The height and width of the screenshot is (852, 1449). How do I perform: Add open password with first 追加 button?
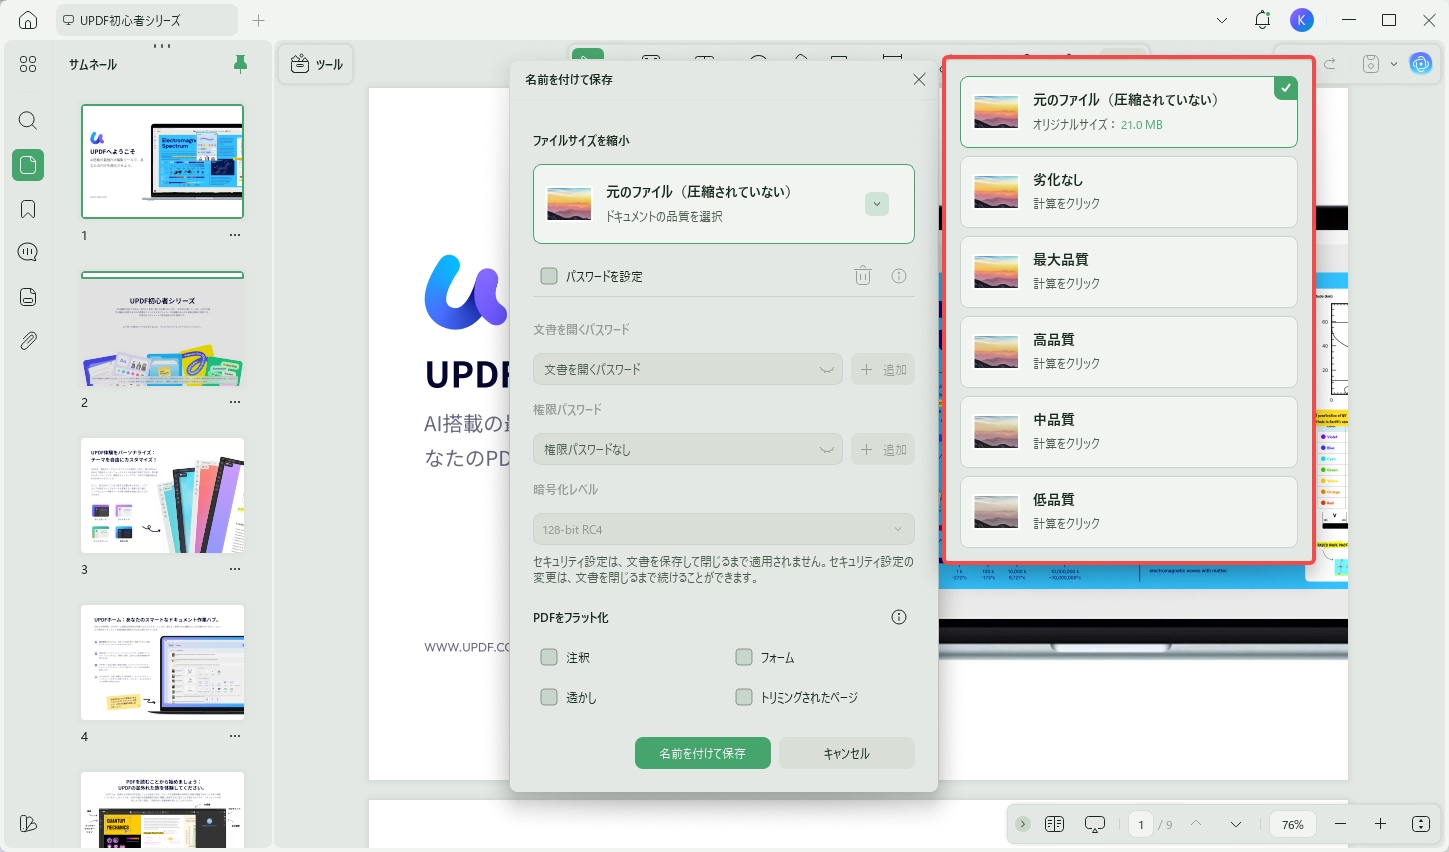coord(883,369)
